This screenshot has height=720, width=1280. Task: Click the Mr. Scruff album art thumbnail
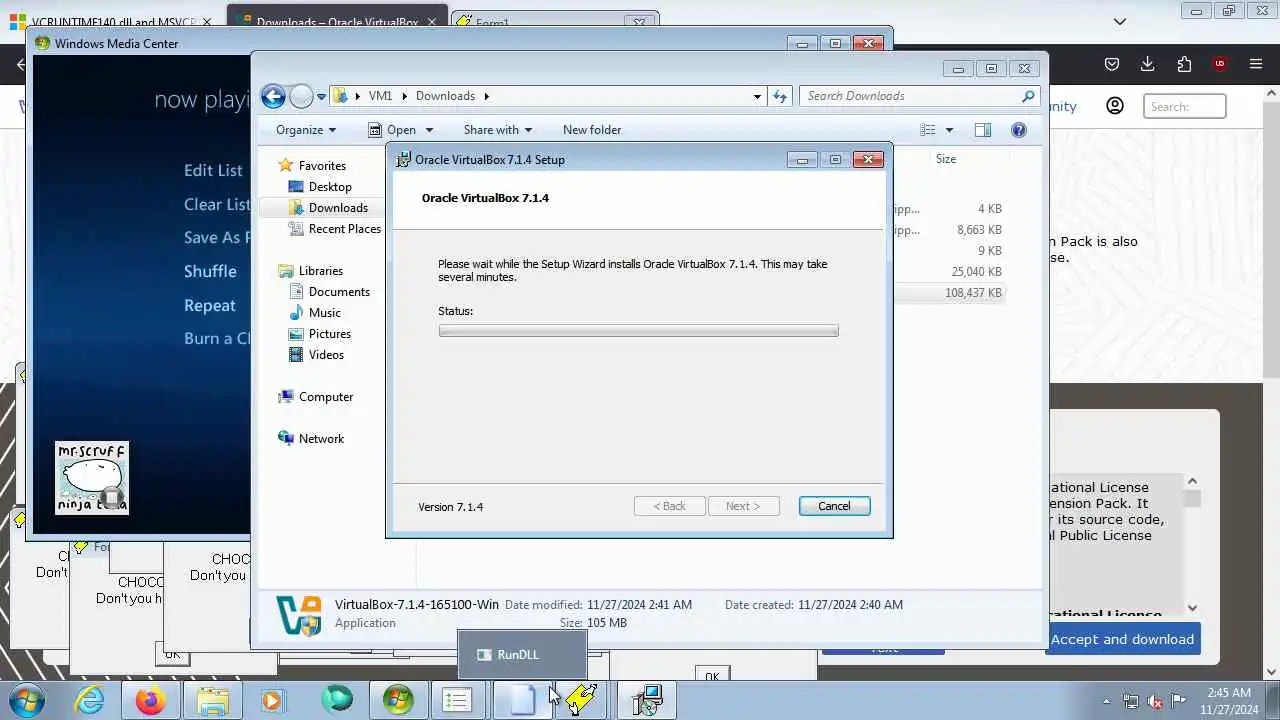(92, 478)
